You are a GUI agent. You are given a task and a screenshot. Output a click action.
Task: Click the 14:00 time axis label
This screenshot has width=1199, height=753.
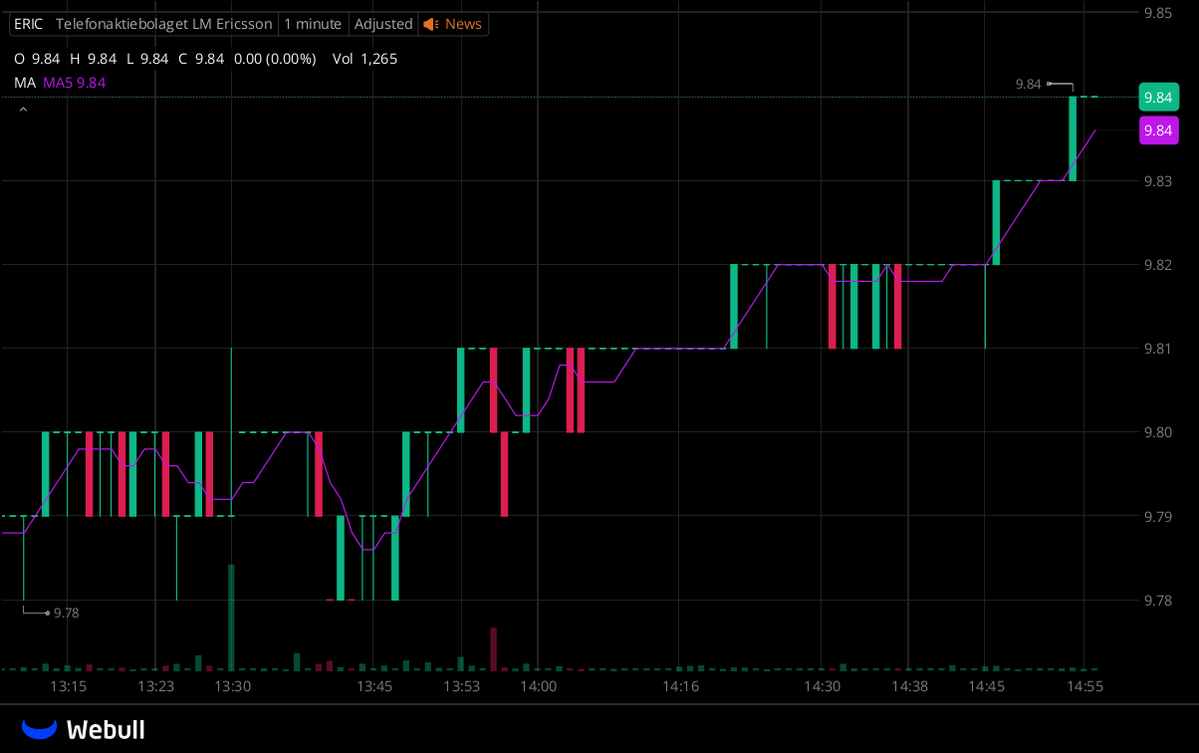538,686
